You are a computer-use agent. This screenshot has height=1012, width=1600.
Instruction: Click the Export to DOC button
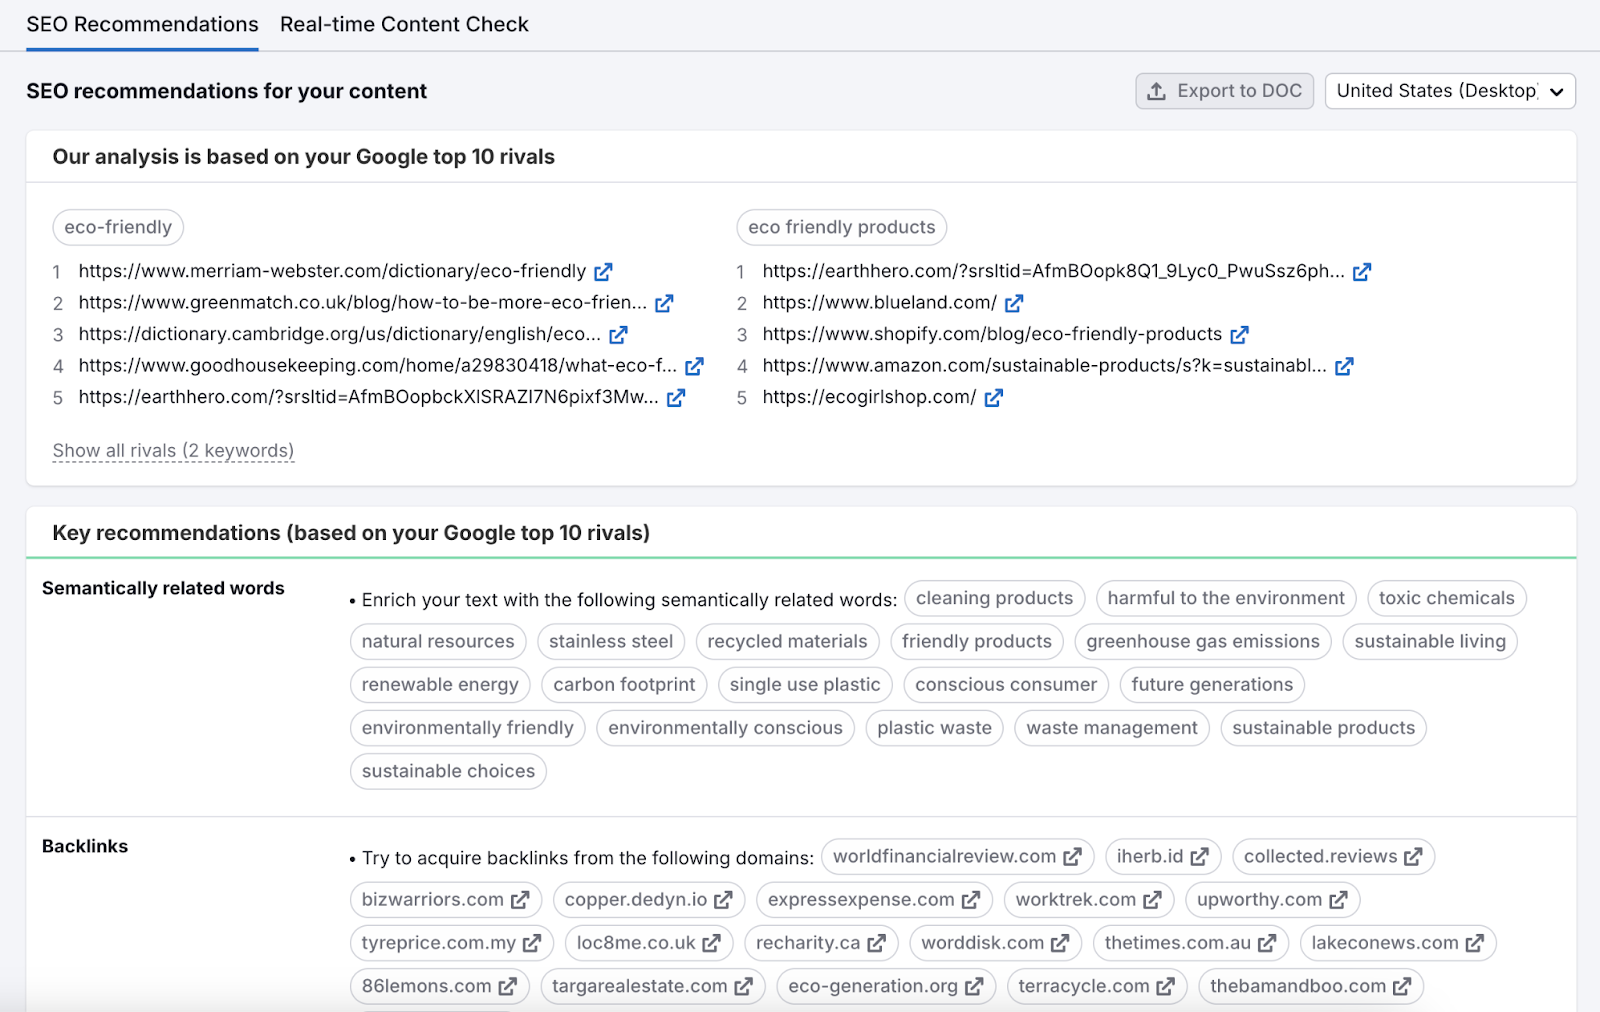[1224, 91]
